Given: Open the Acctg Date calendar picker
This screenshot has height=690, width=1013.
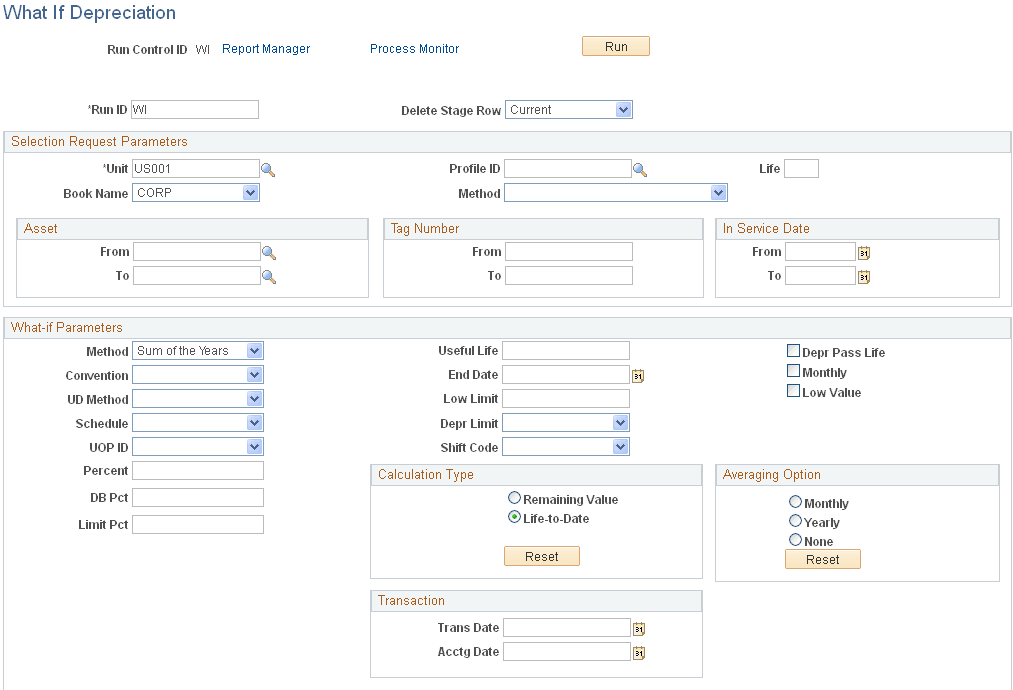Looking at the screenshot, I should pyautogui.click(x=638, y=651).
